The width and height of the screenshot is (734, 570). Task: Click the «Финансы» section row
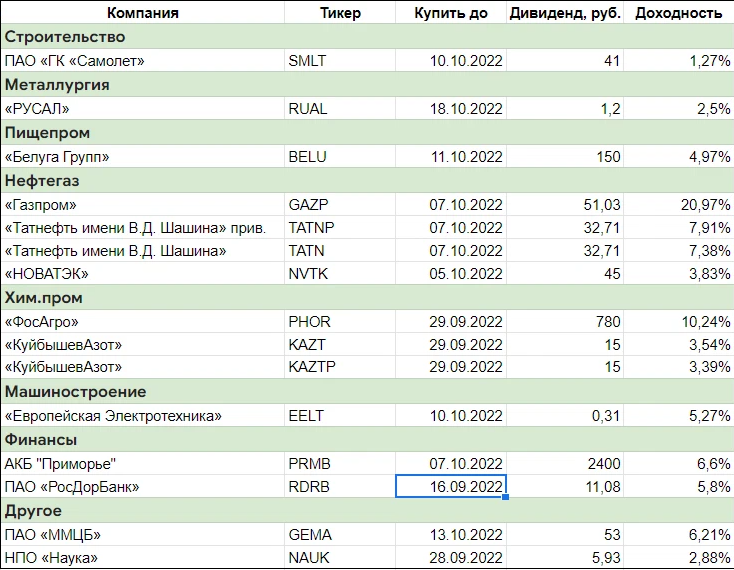[x=367, y=439]
